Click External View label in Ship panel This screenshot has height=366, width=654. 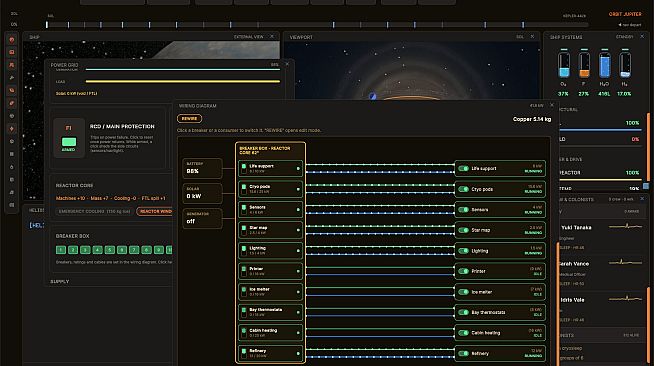pyautogui.click(x=249, y=37)
